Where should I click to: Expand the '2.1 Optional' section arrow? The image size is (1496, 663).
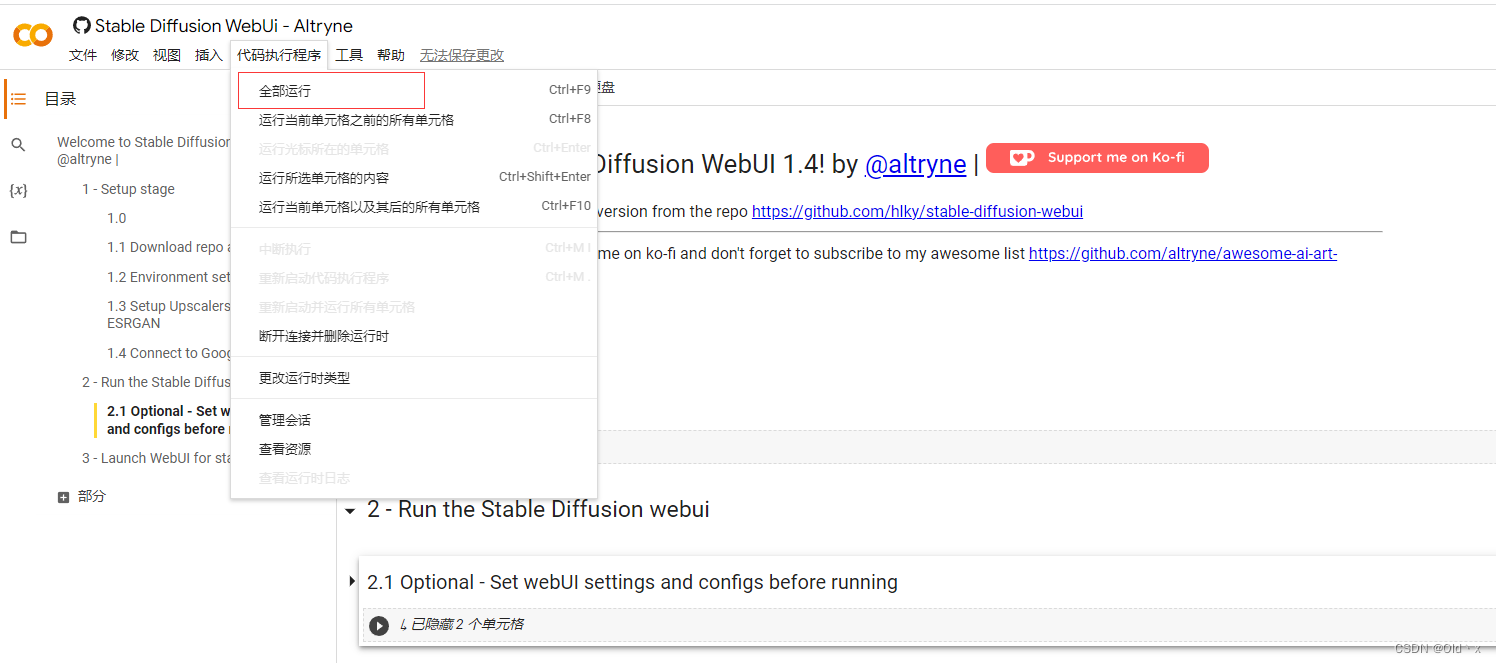352,582
